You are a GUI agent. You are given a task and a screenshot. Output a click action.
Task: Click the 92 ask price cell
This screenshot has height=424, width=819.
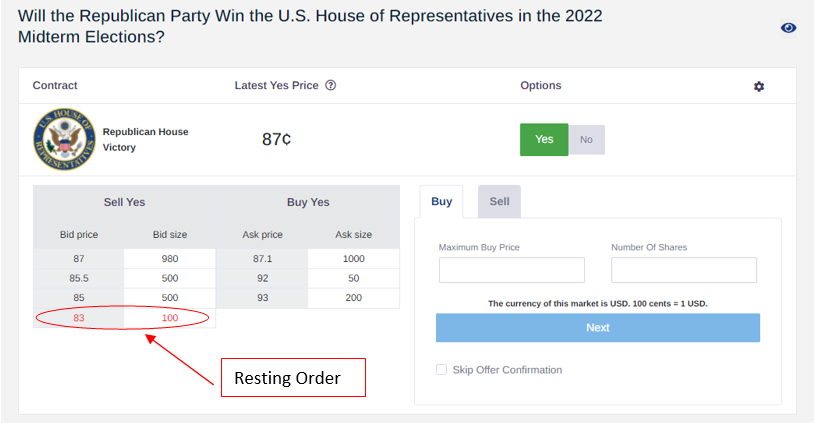[x=262, y=278]
